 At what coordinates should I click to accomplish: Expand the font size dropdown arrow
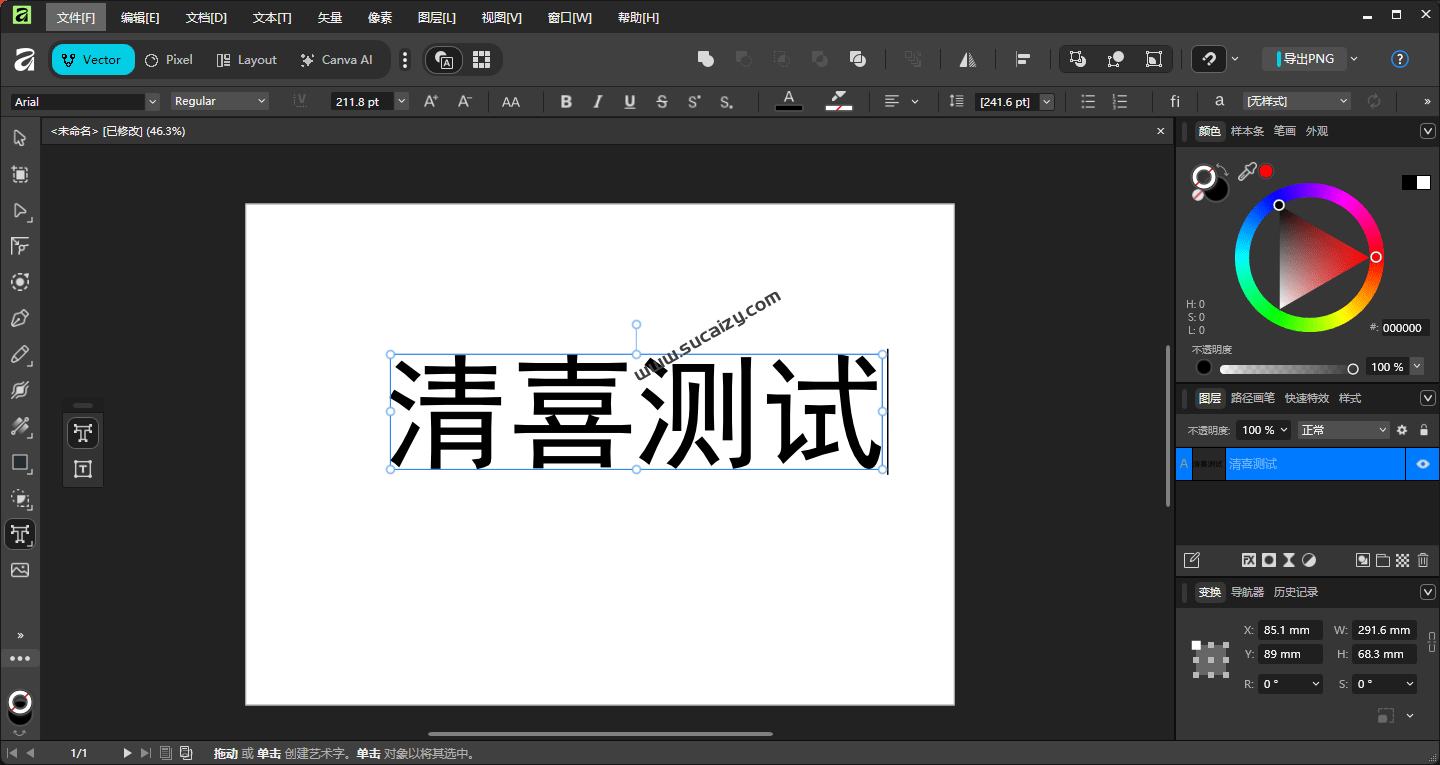coord(401,101)
